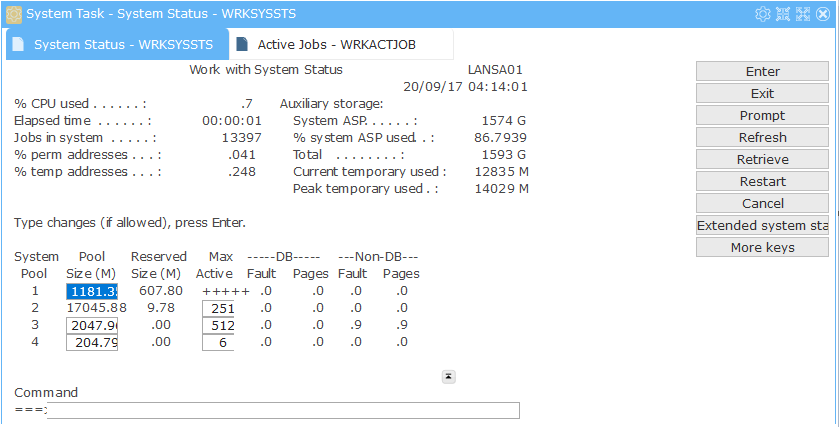Image resolution: width=839 pixels, height=427 pixels.
Task: Close the System Task panel
Action: tap(823, 14)
